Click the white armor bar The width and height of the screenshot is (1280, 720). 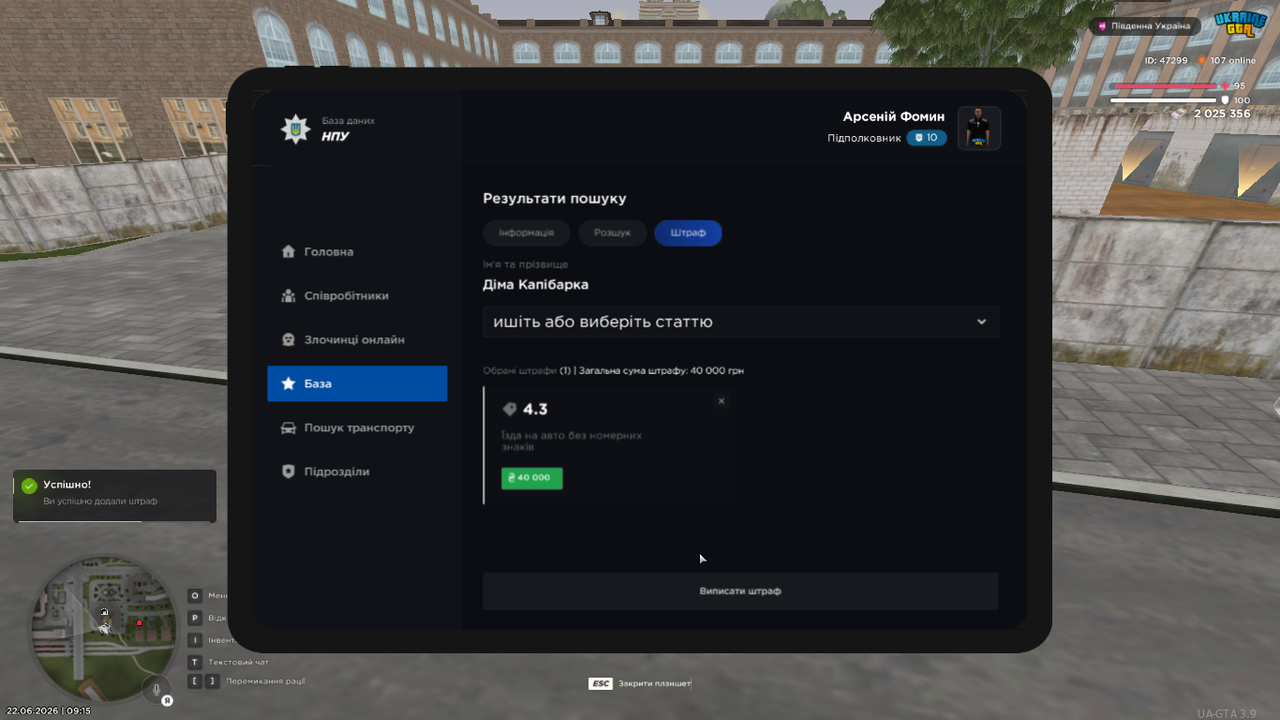tap(1164, 100)
